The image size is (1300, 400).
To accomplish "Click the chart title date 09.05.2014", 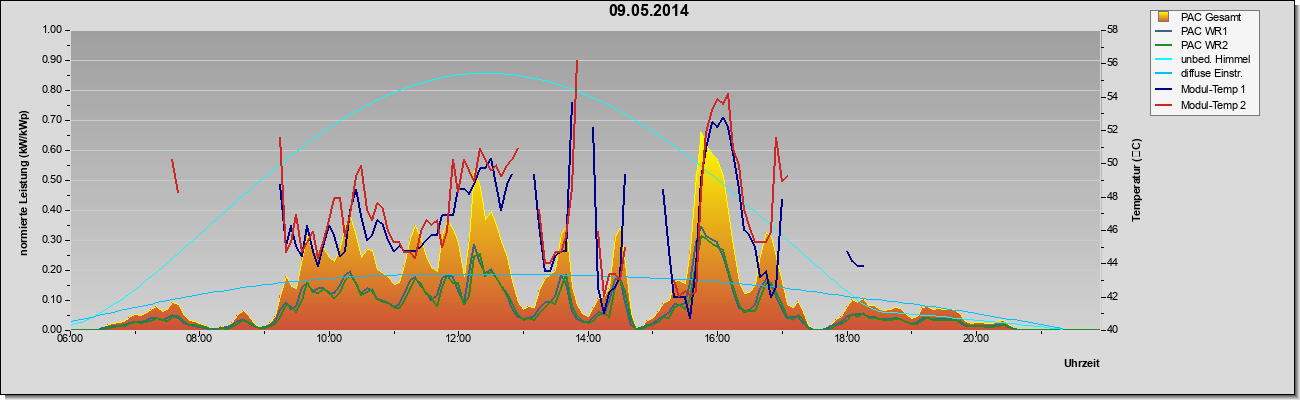I will tap(649, 11).
